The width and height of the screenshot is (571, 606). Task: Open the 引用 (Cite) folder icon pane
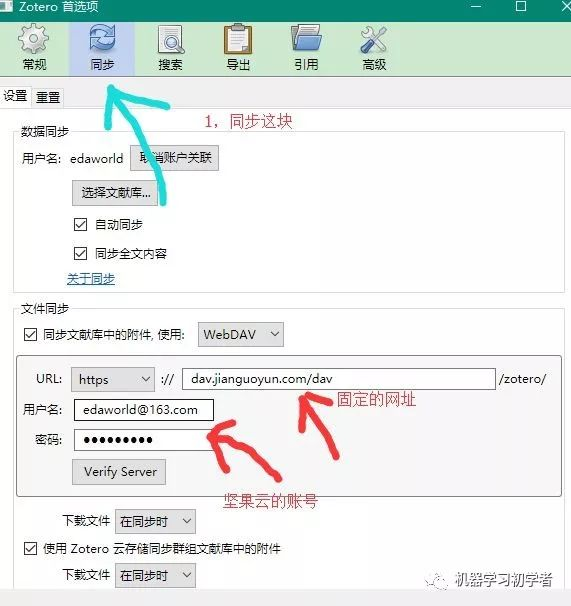(x=306, y=48)
